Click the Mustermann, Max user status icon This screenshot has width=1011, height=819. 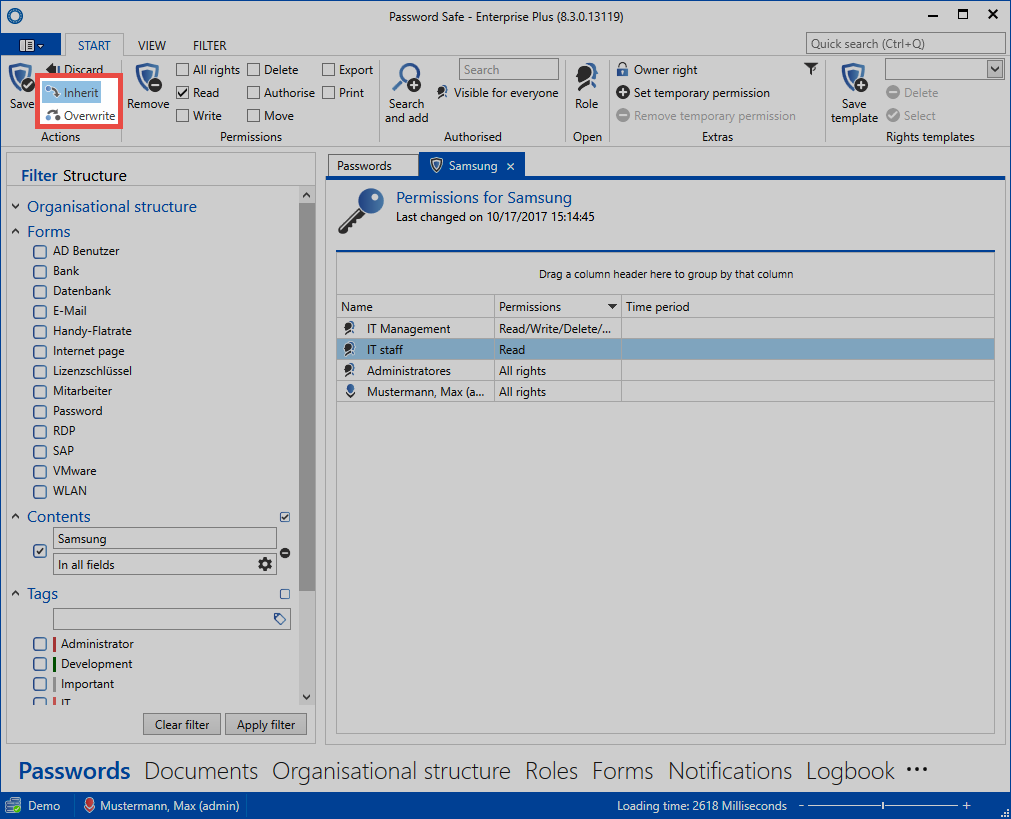click(x=90, y=805)
